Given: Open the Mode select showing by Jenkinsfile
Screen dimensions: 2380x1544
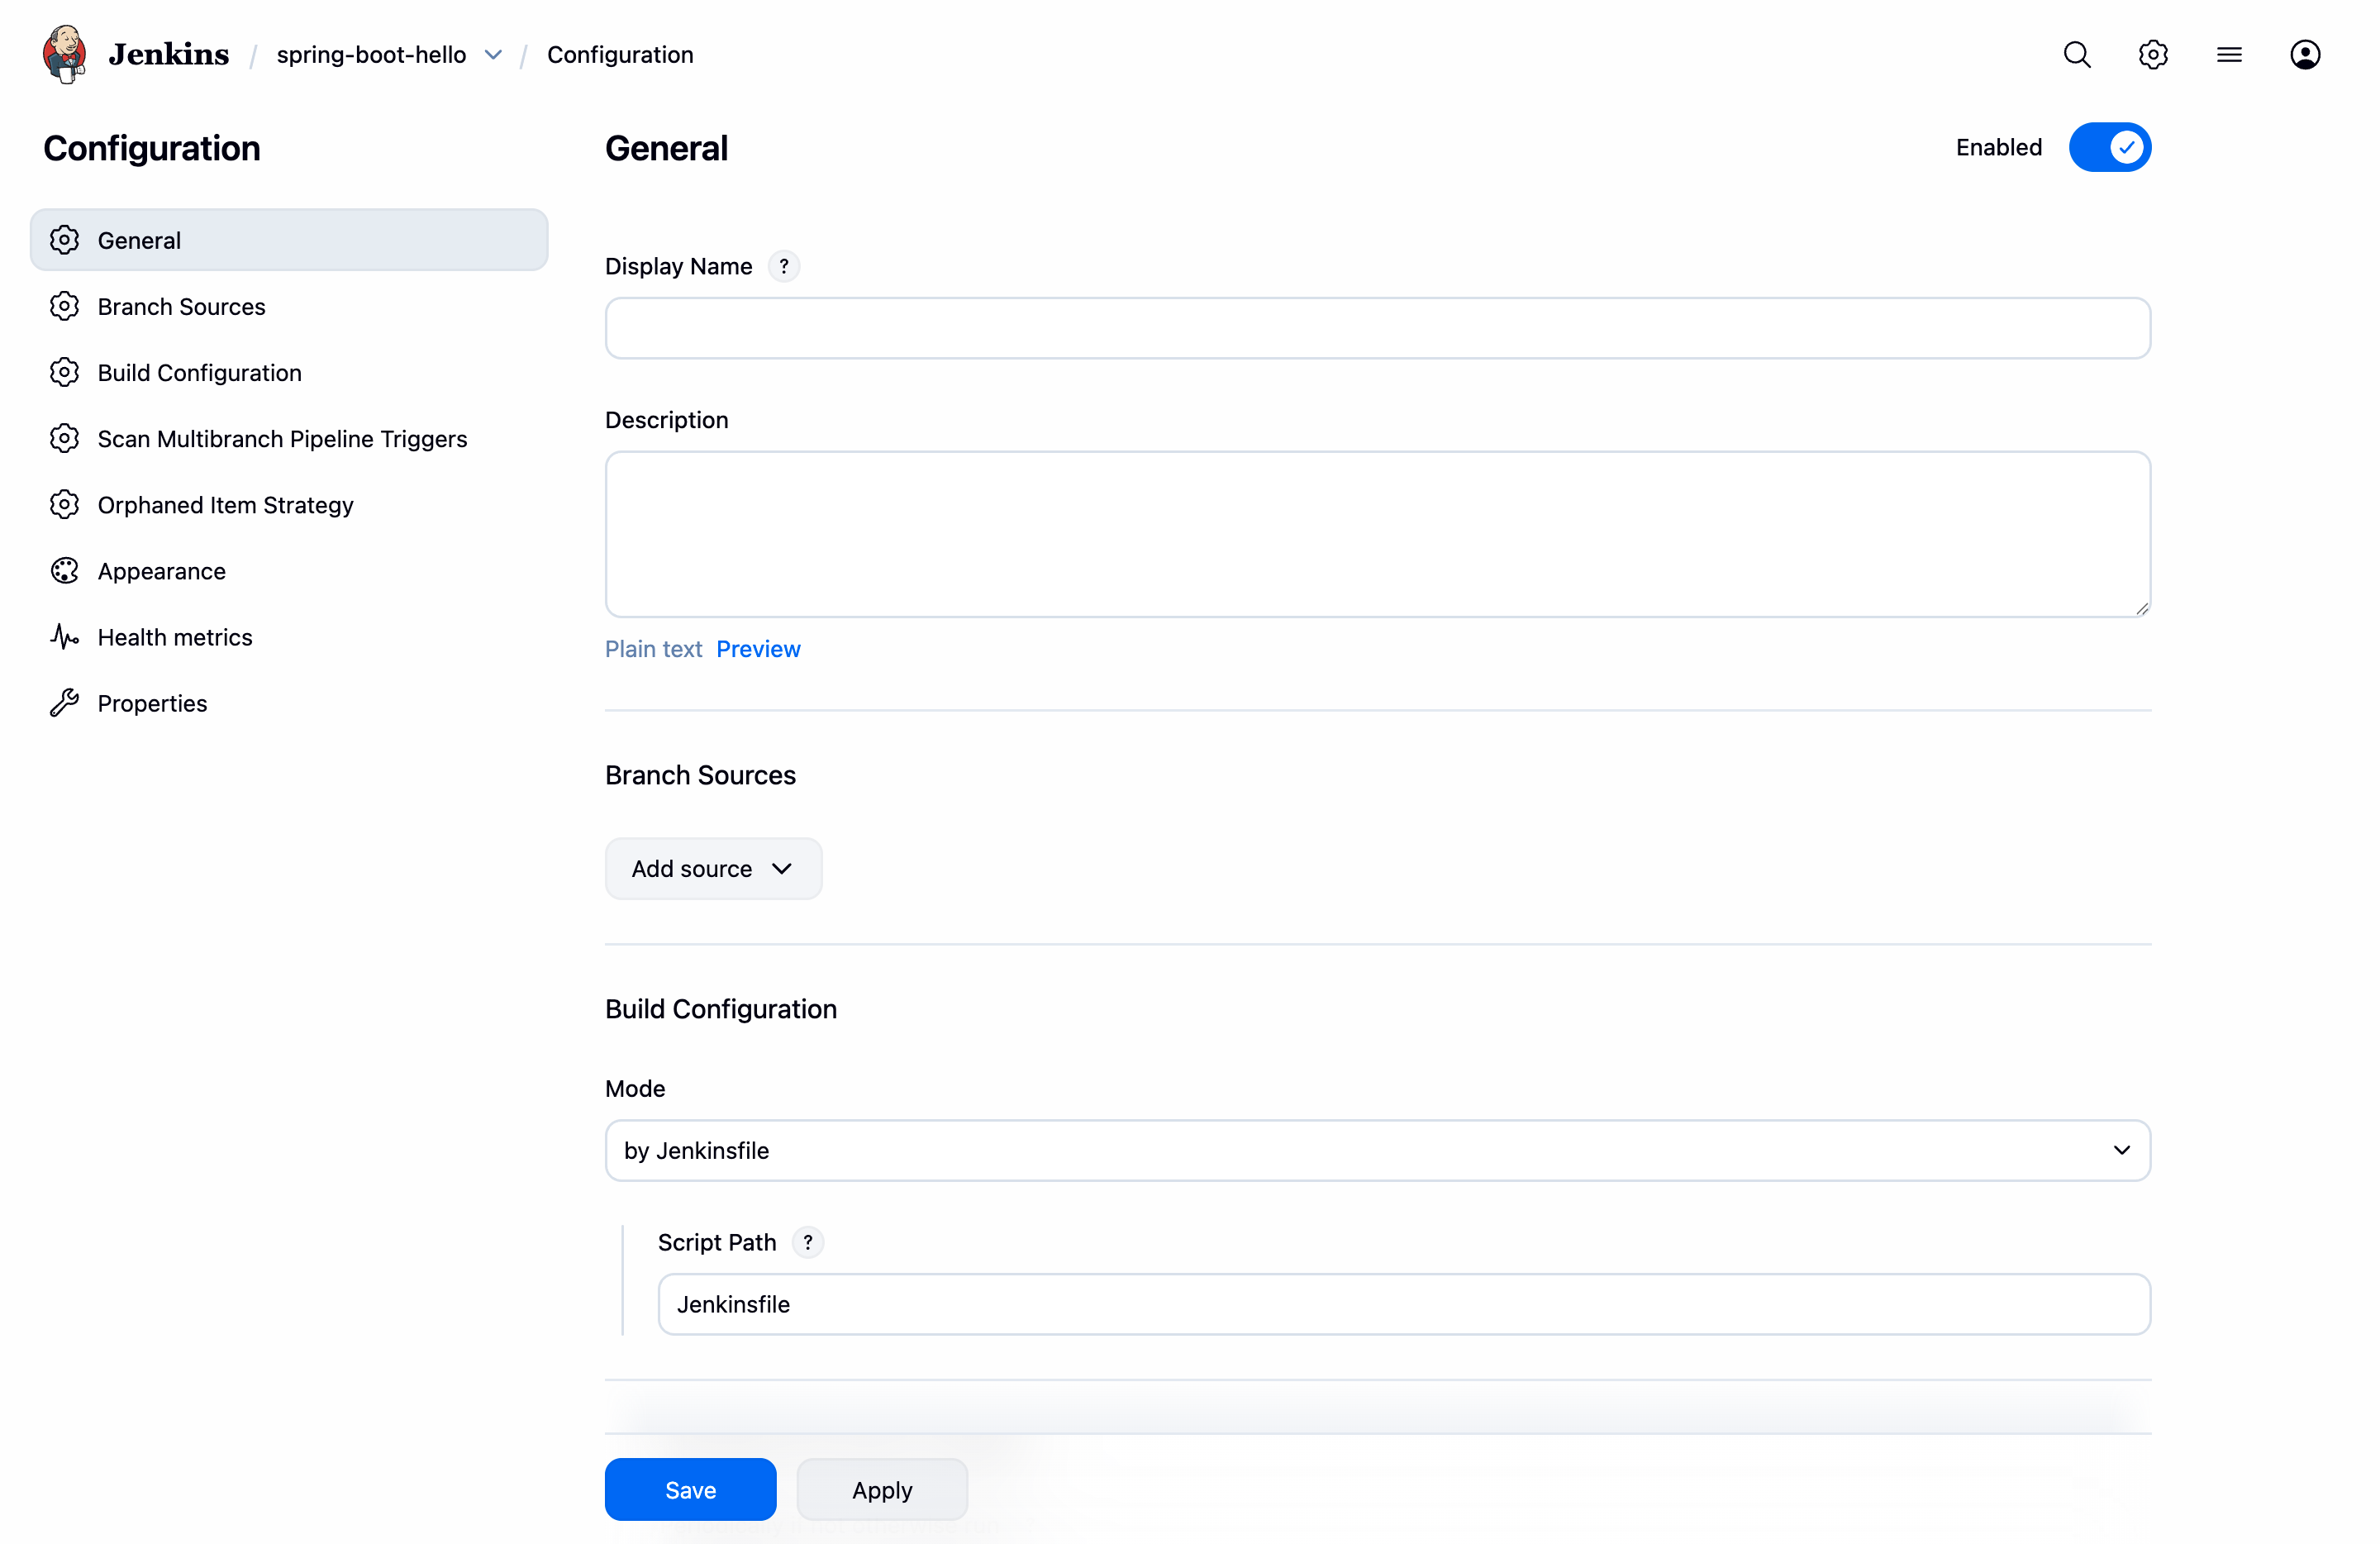Looking at the screenshot, I should 1377,1150.
